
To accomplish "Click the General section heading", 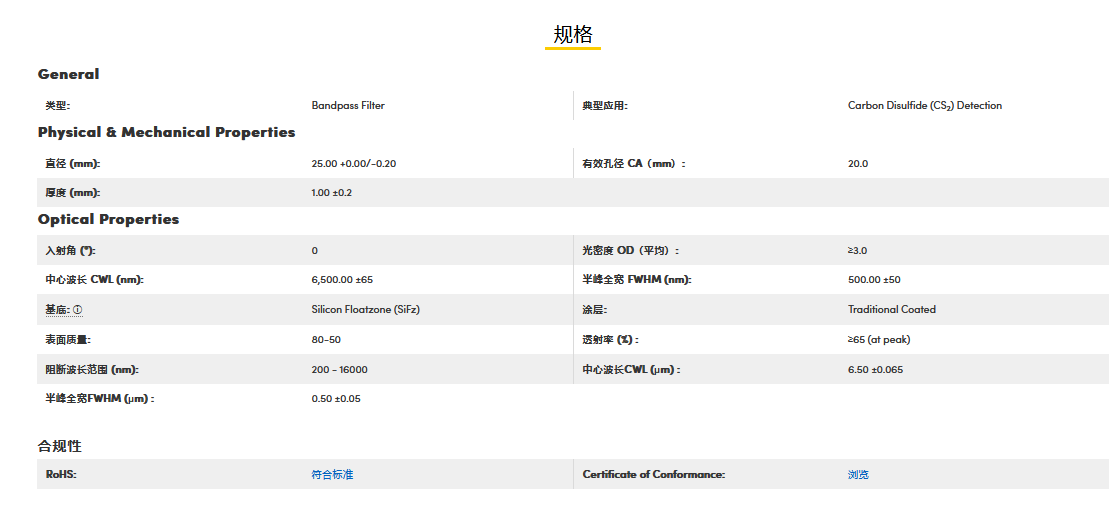I will 68,74.
